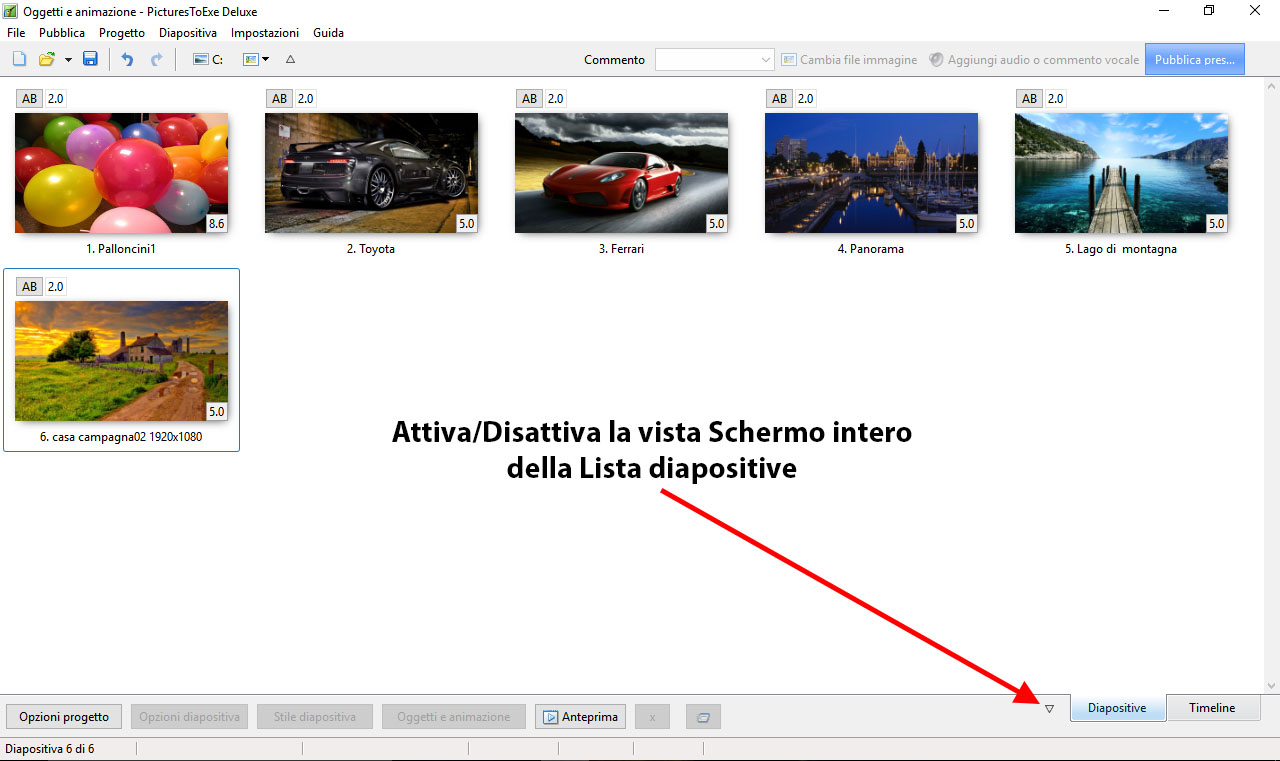The image size is (1280, 761).
Task: Undo the last action
Action: pos(126,59)
